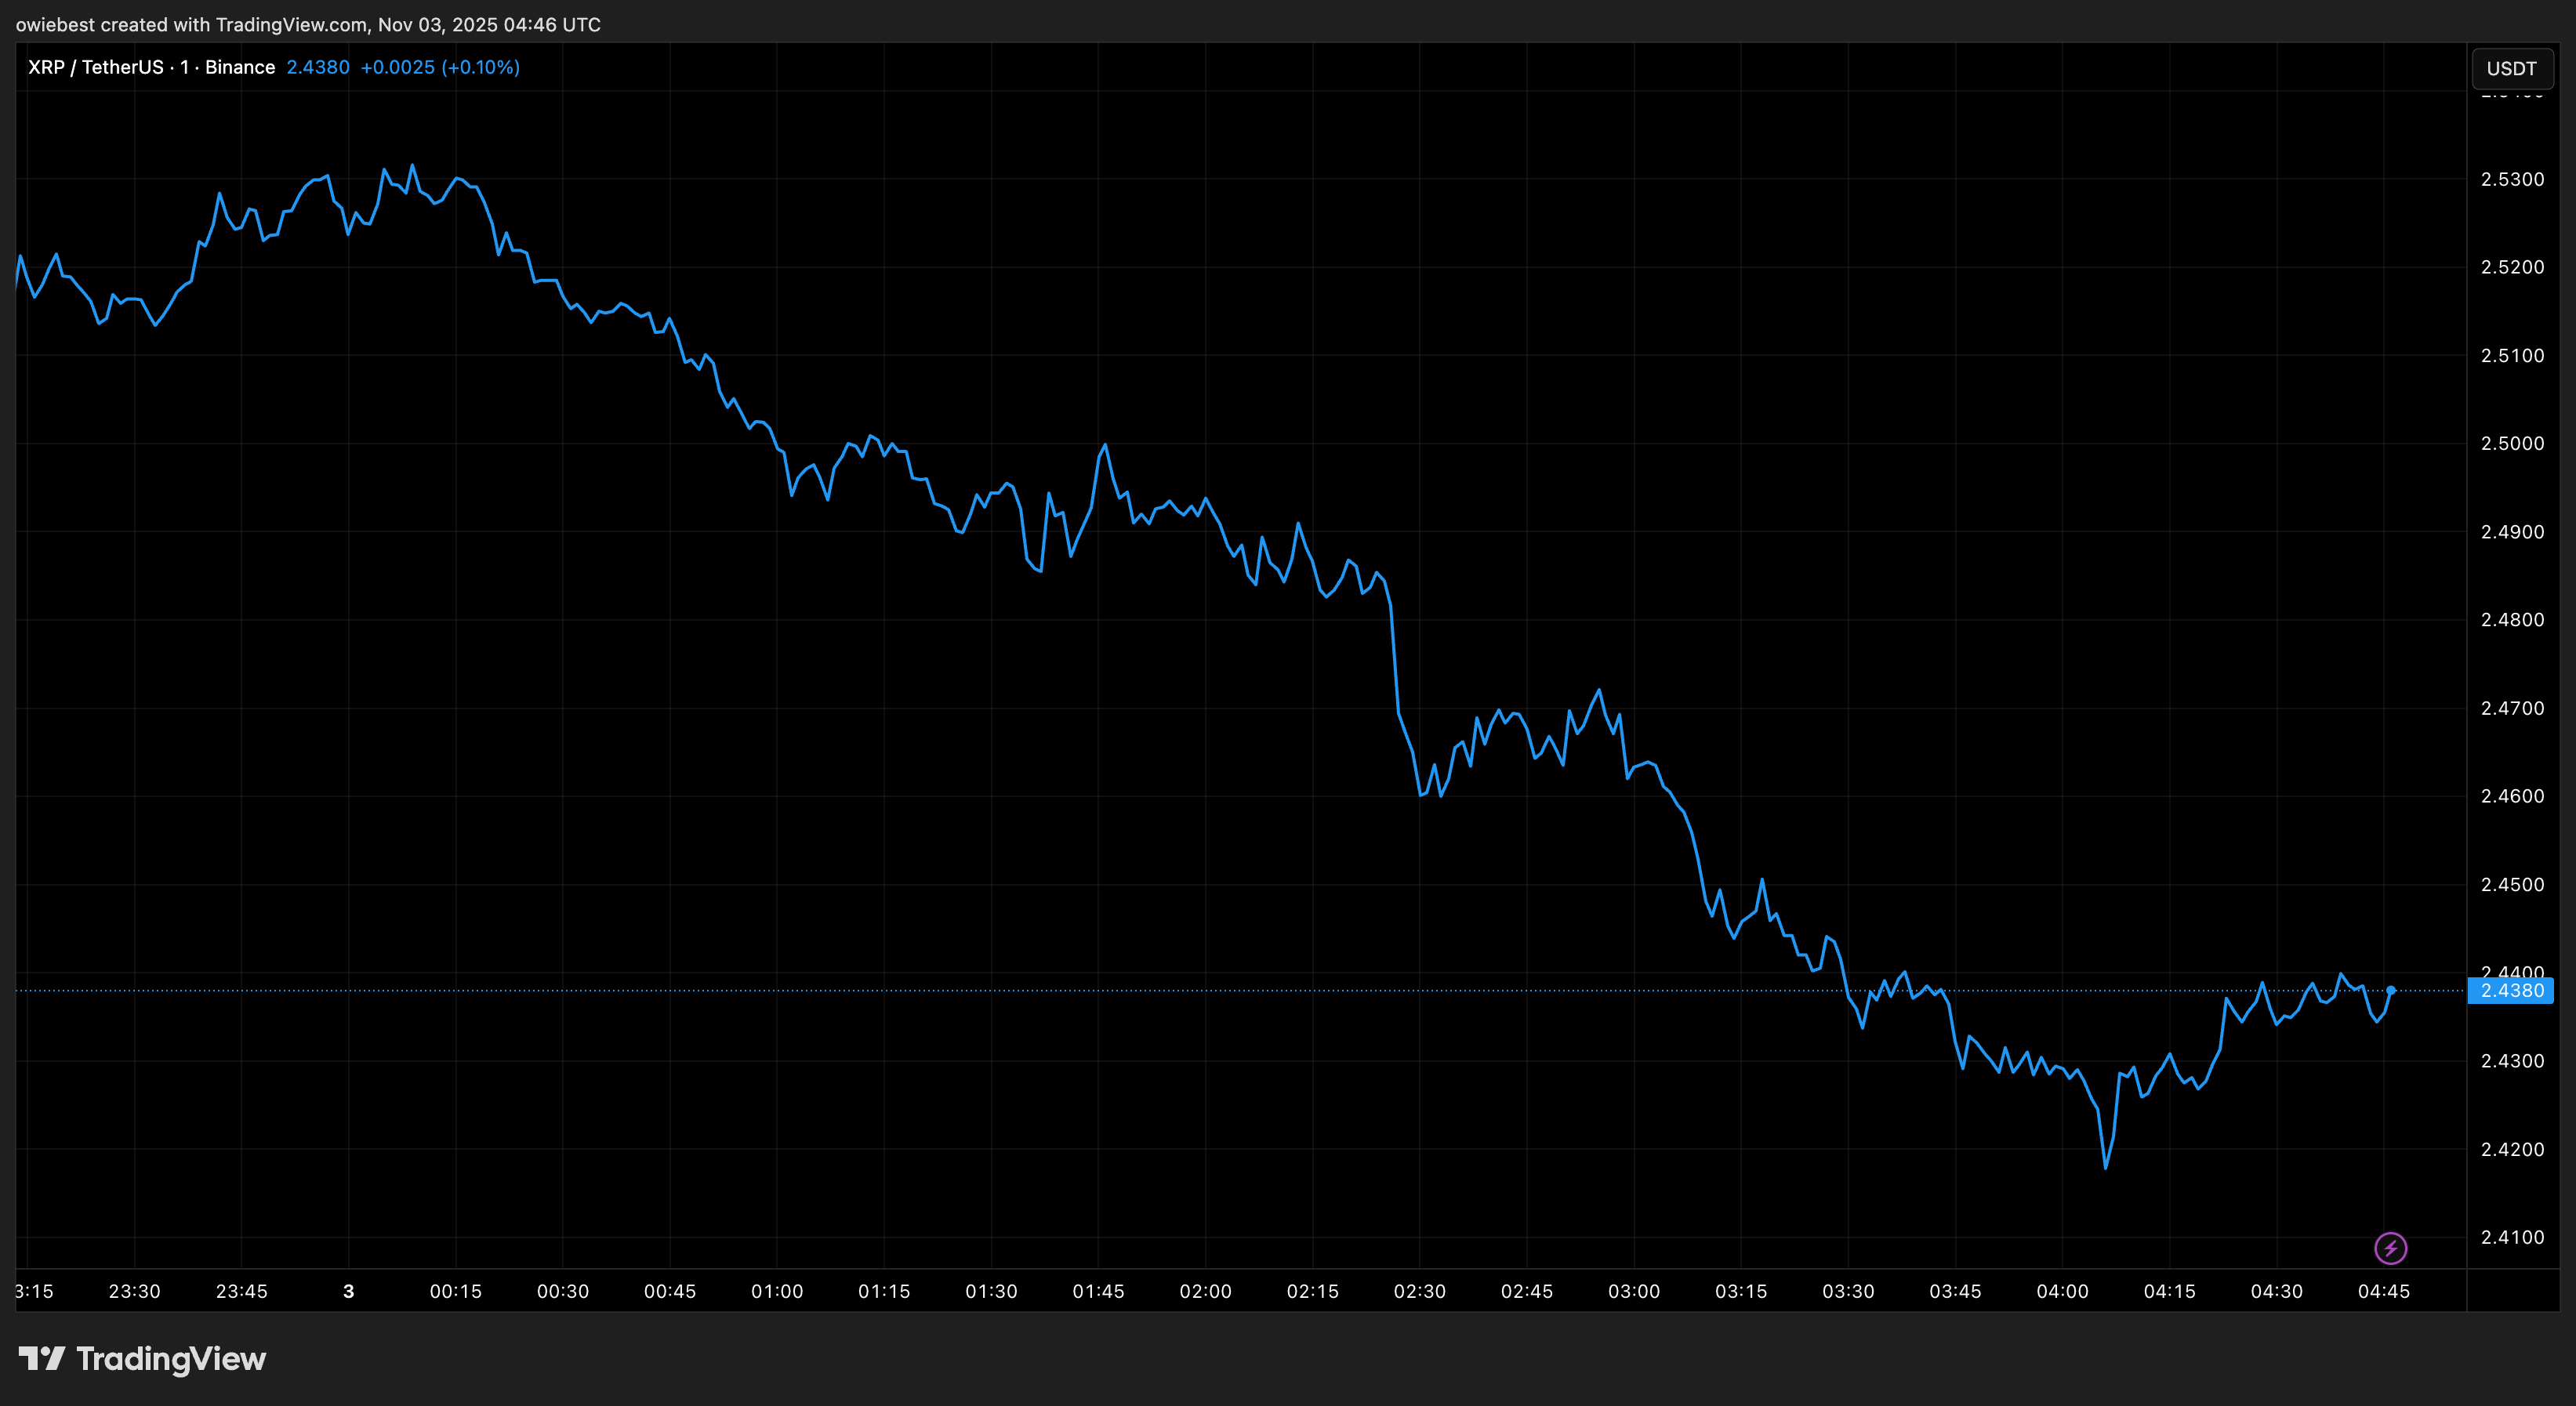
Task: Click the TradingView.com text in header caption
Action: pyautogui.click(x=291, y=24)
